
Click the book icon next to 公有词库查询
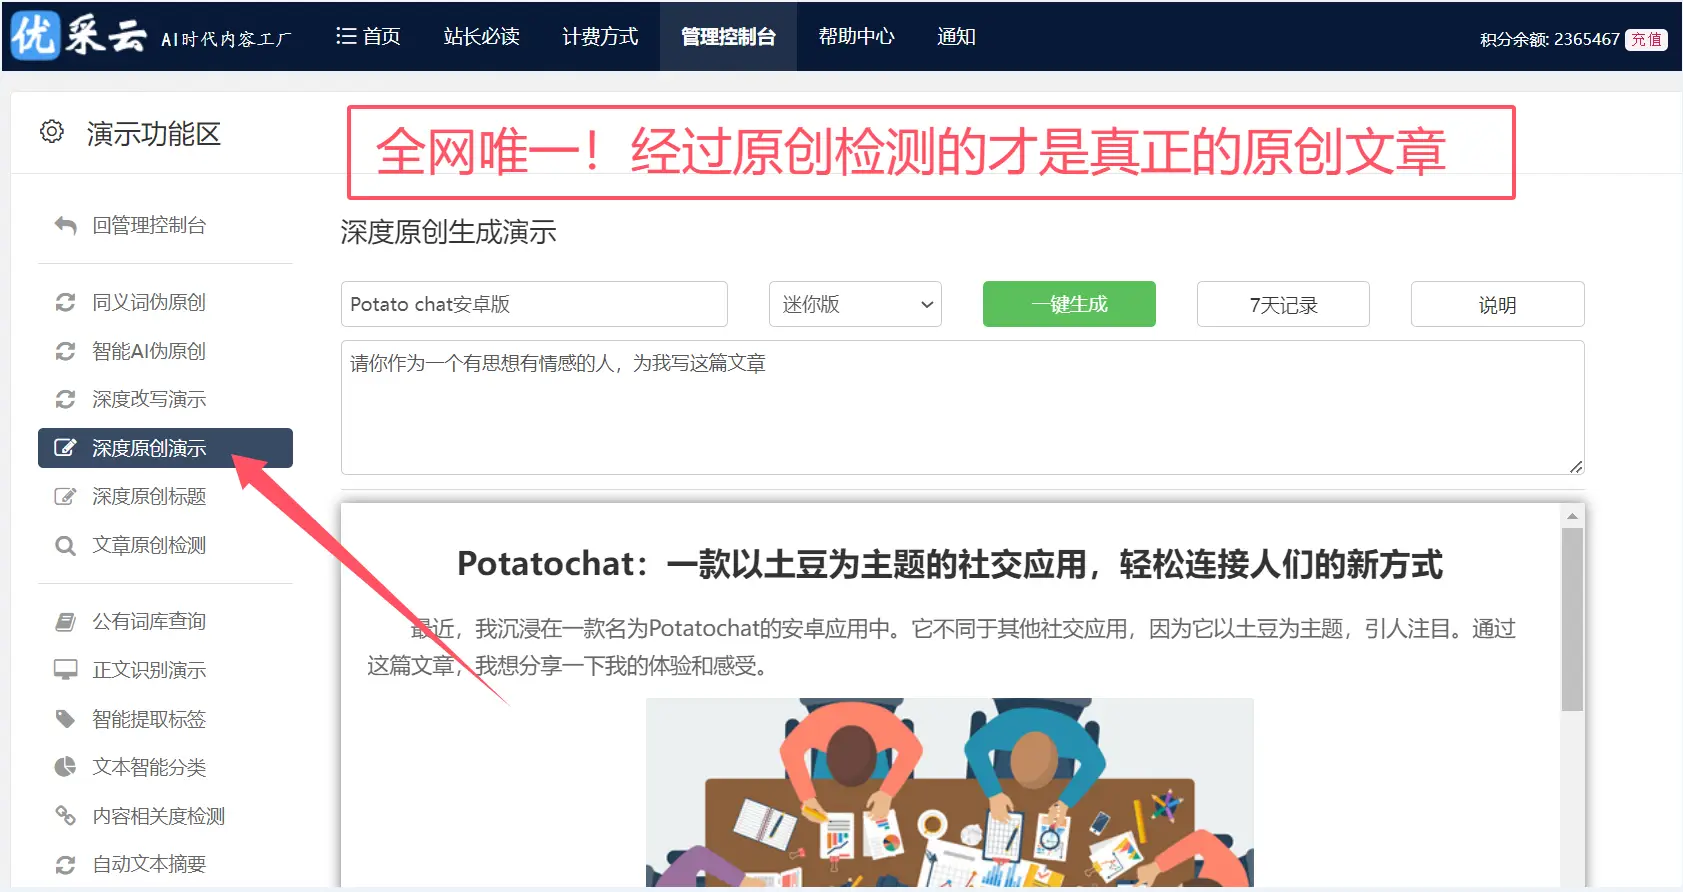tap(65, 622)
